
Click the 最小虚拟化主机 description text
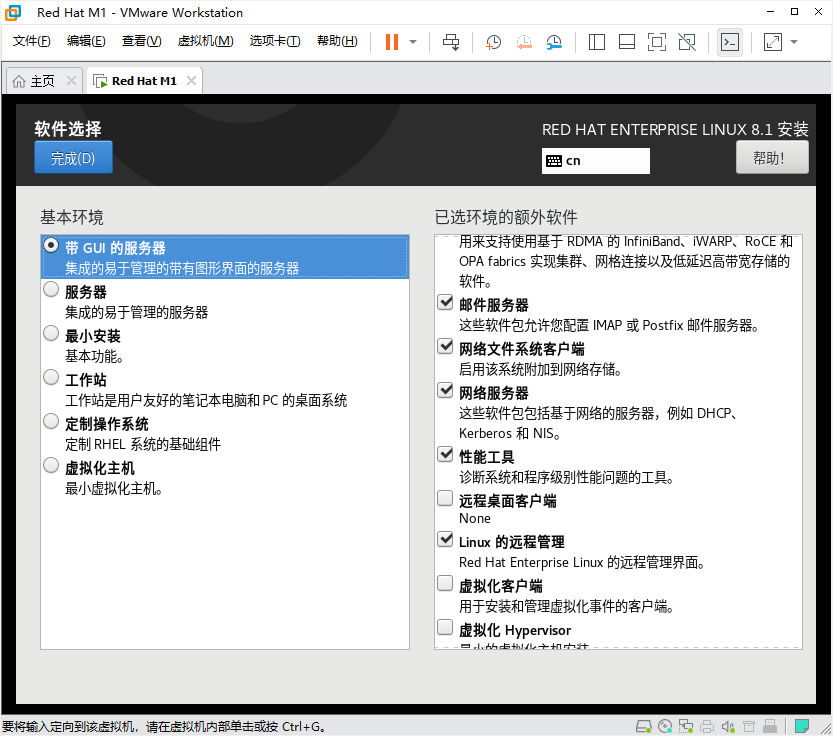coord(114,488)
